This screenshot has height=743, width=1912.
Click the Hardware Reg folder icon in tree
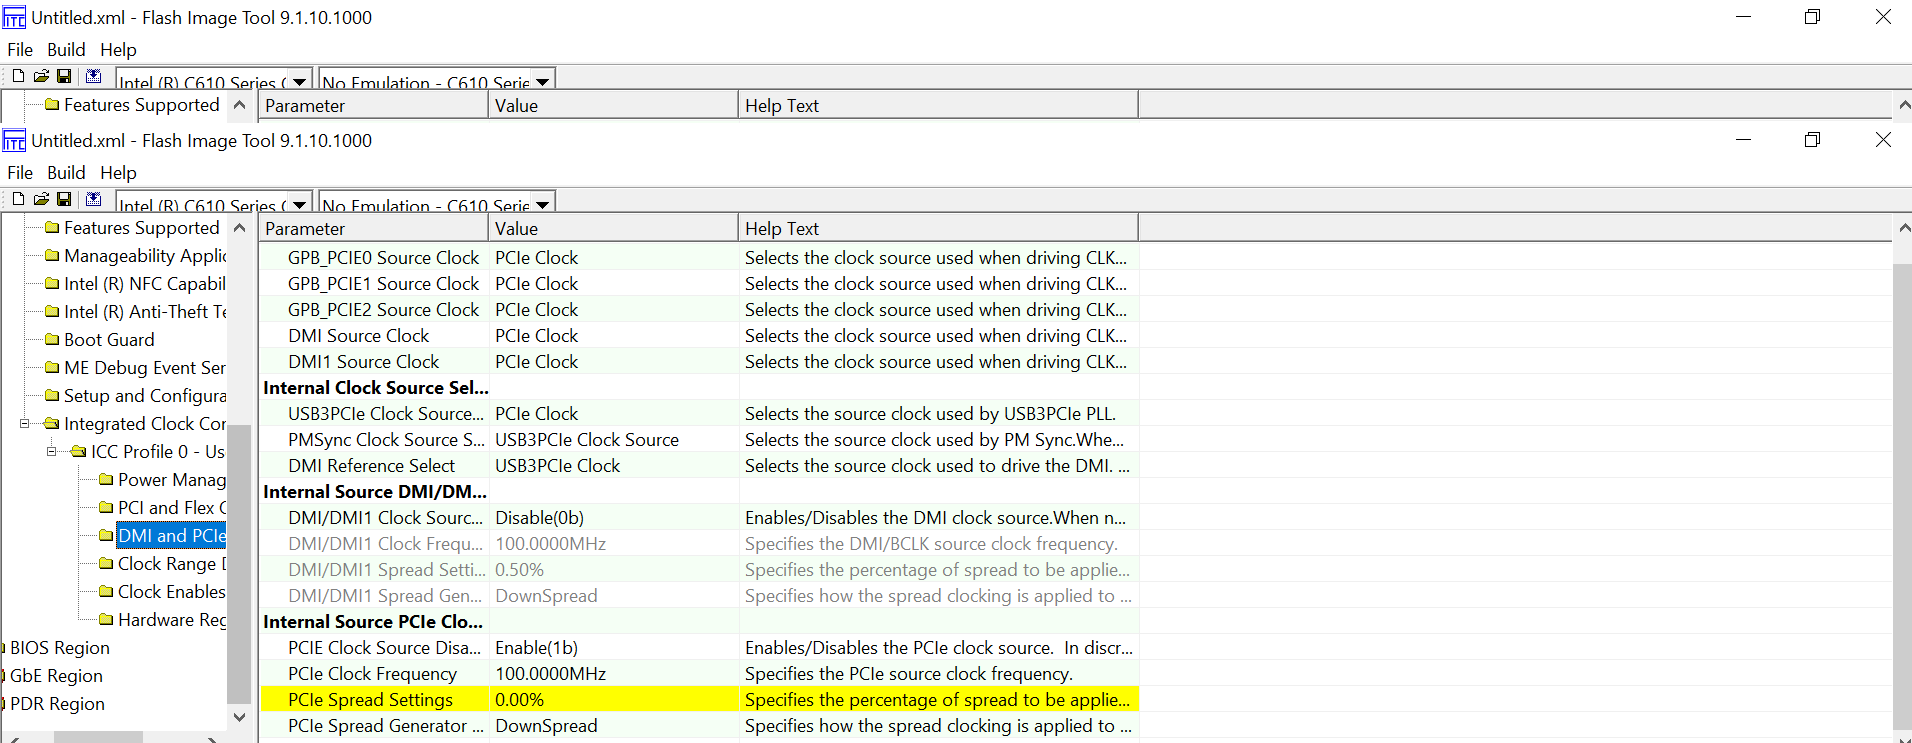[x=107, y=620]
